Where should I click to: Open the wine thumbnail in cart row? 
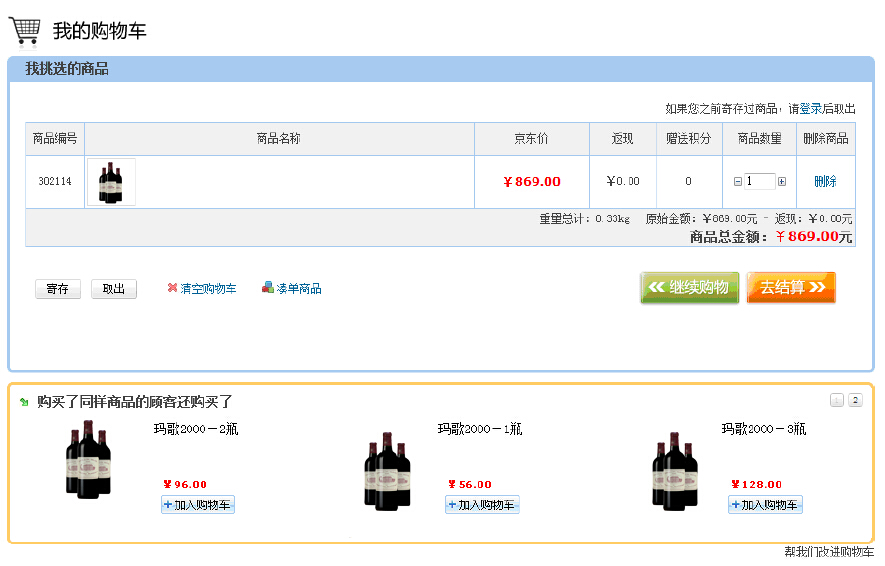coord(111,182)
